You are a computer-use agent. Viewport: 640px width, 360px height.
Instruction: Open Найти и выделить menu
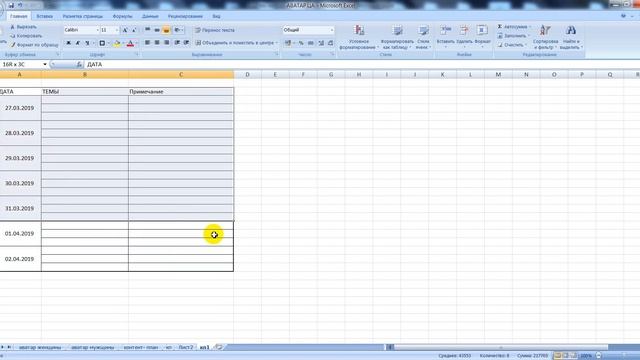571,37
